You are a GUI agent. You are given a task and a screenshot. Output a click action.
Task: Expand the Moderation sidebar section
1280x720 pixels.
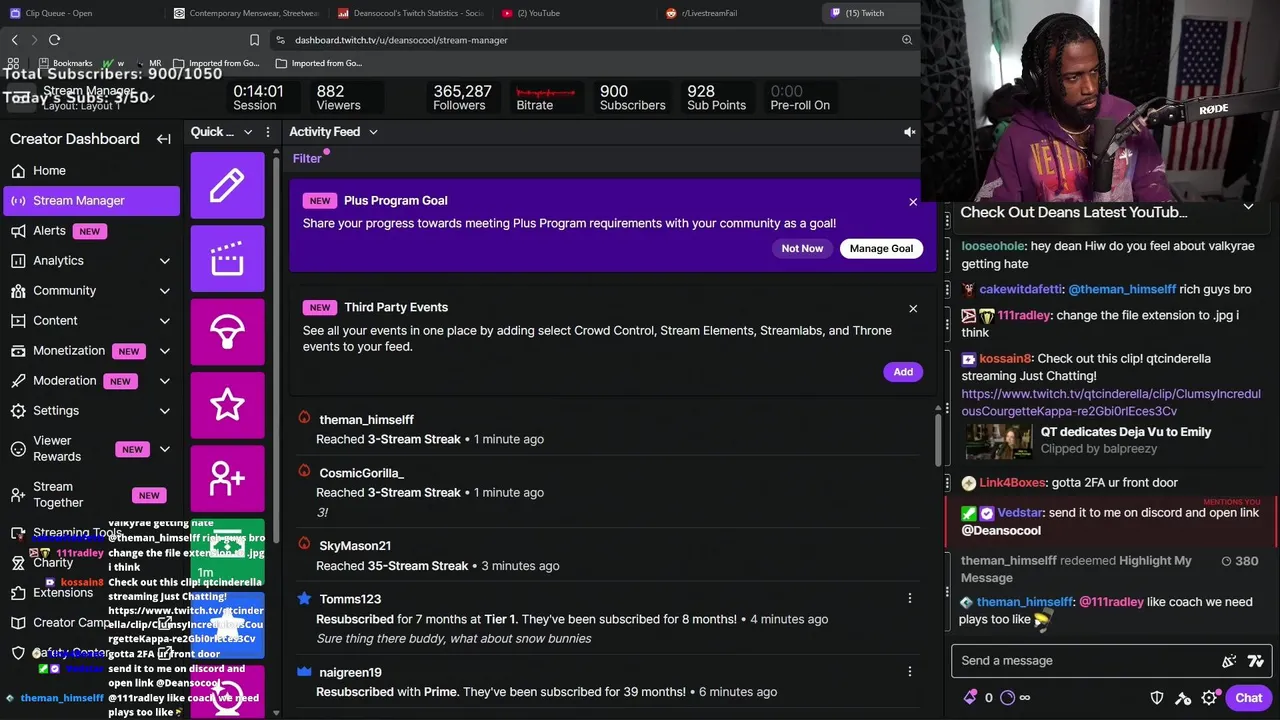[x=164, y=381]
